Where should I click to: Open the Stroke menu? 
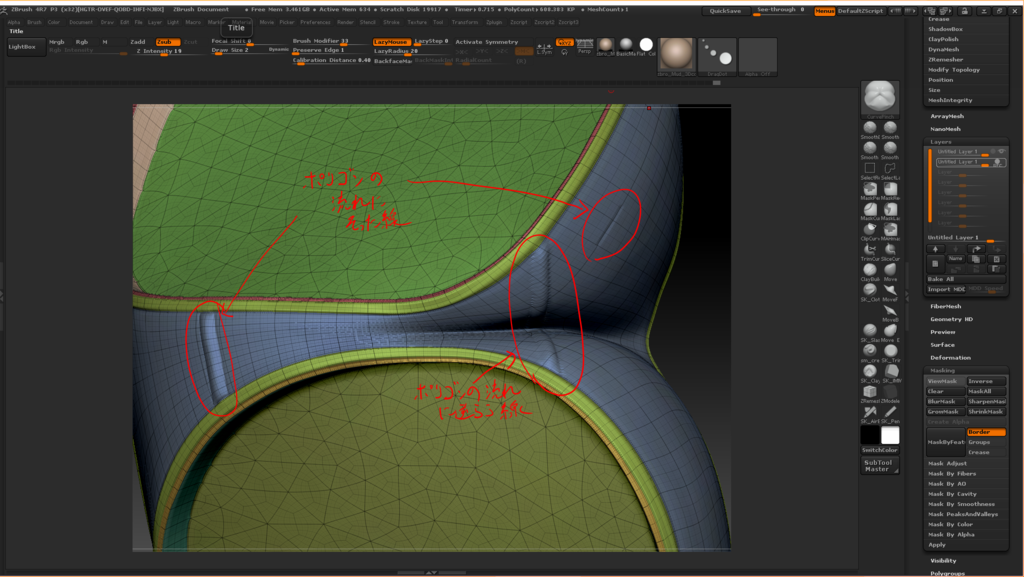[391, 22]
